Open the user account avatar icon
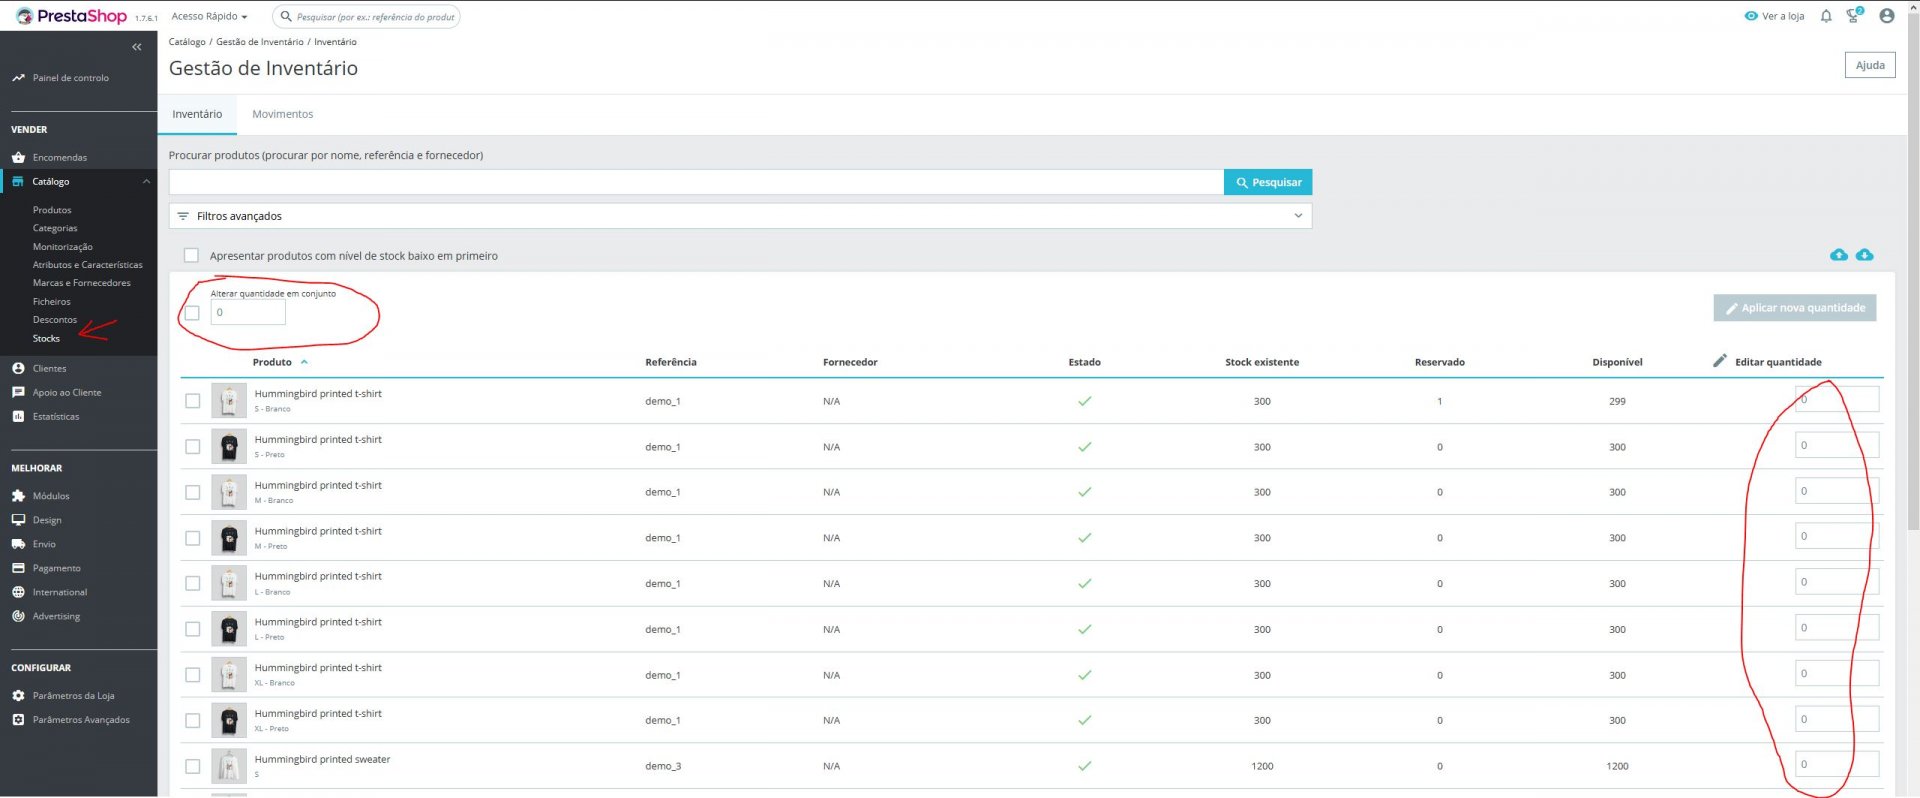The width and height of the screenshot is (1920, 798). click(x=1887, y=16)
